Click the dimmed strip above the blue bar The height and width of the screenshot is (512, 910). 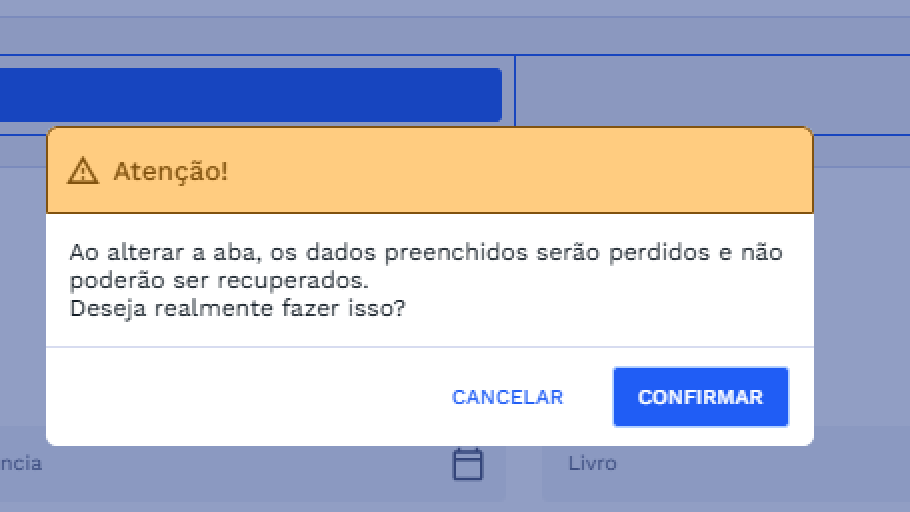pyautogui.click(x=250, y=36)
